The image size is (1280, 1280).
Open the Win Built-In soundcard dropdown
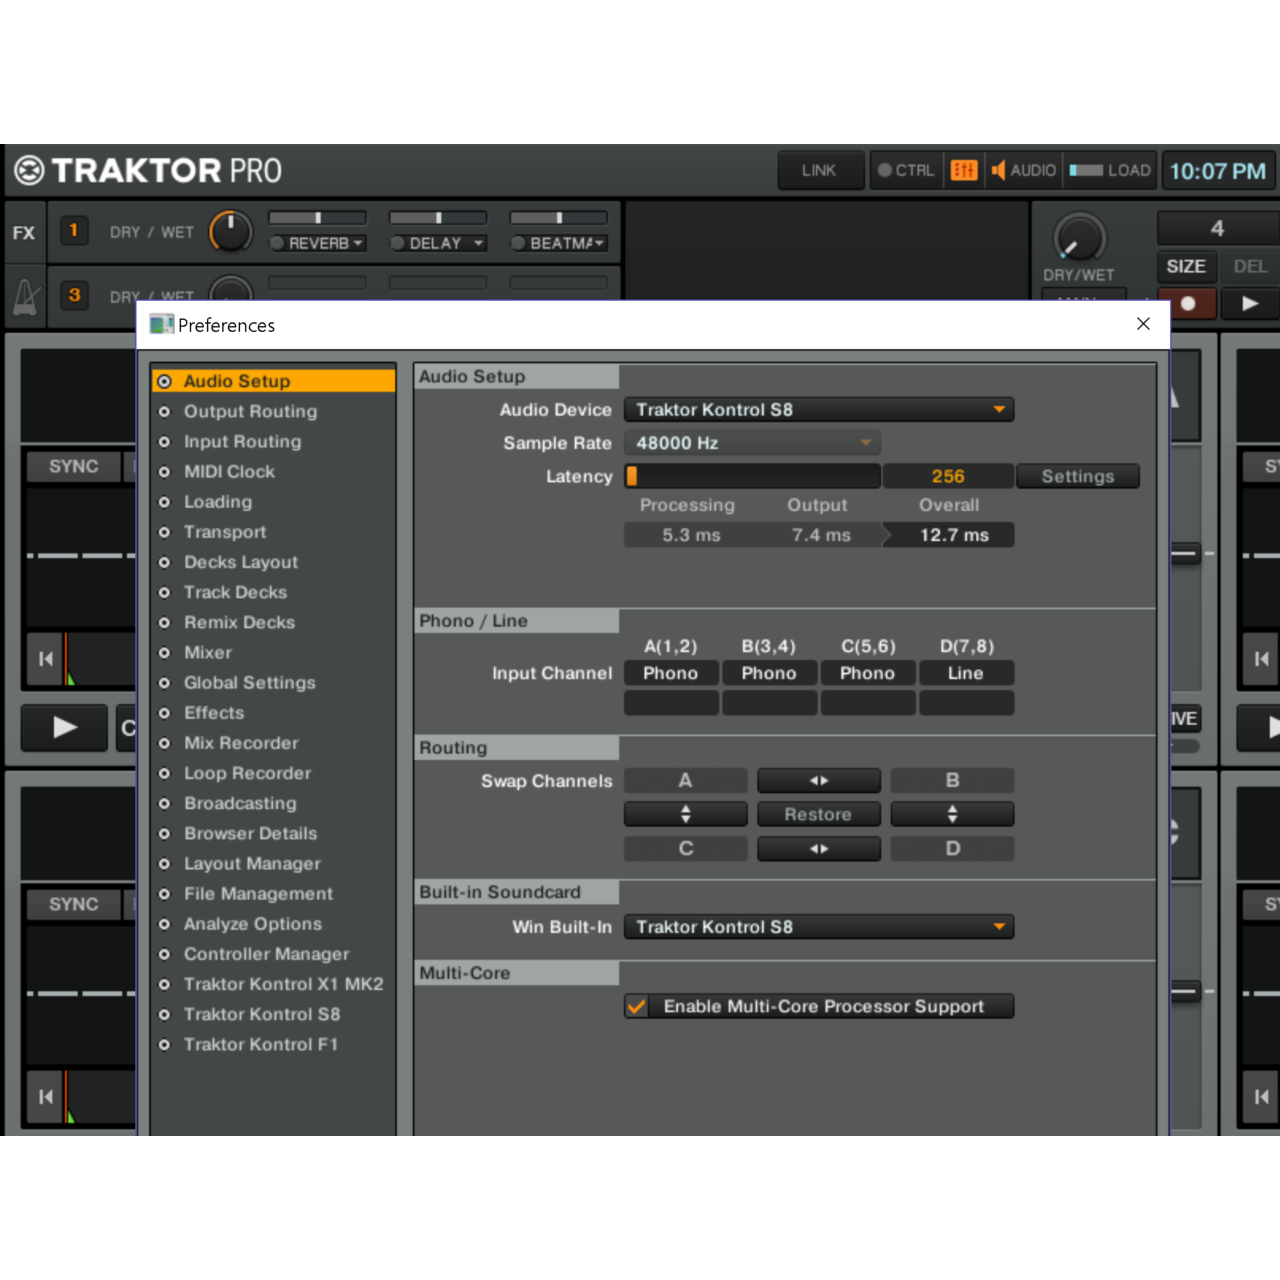pyautogui.click(x=819, y=927)
